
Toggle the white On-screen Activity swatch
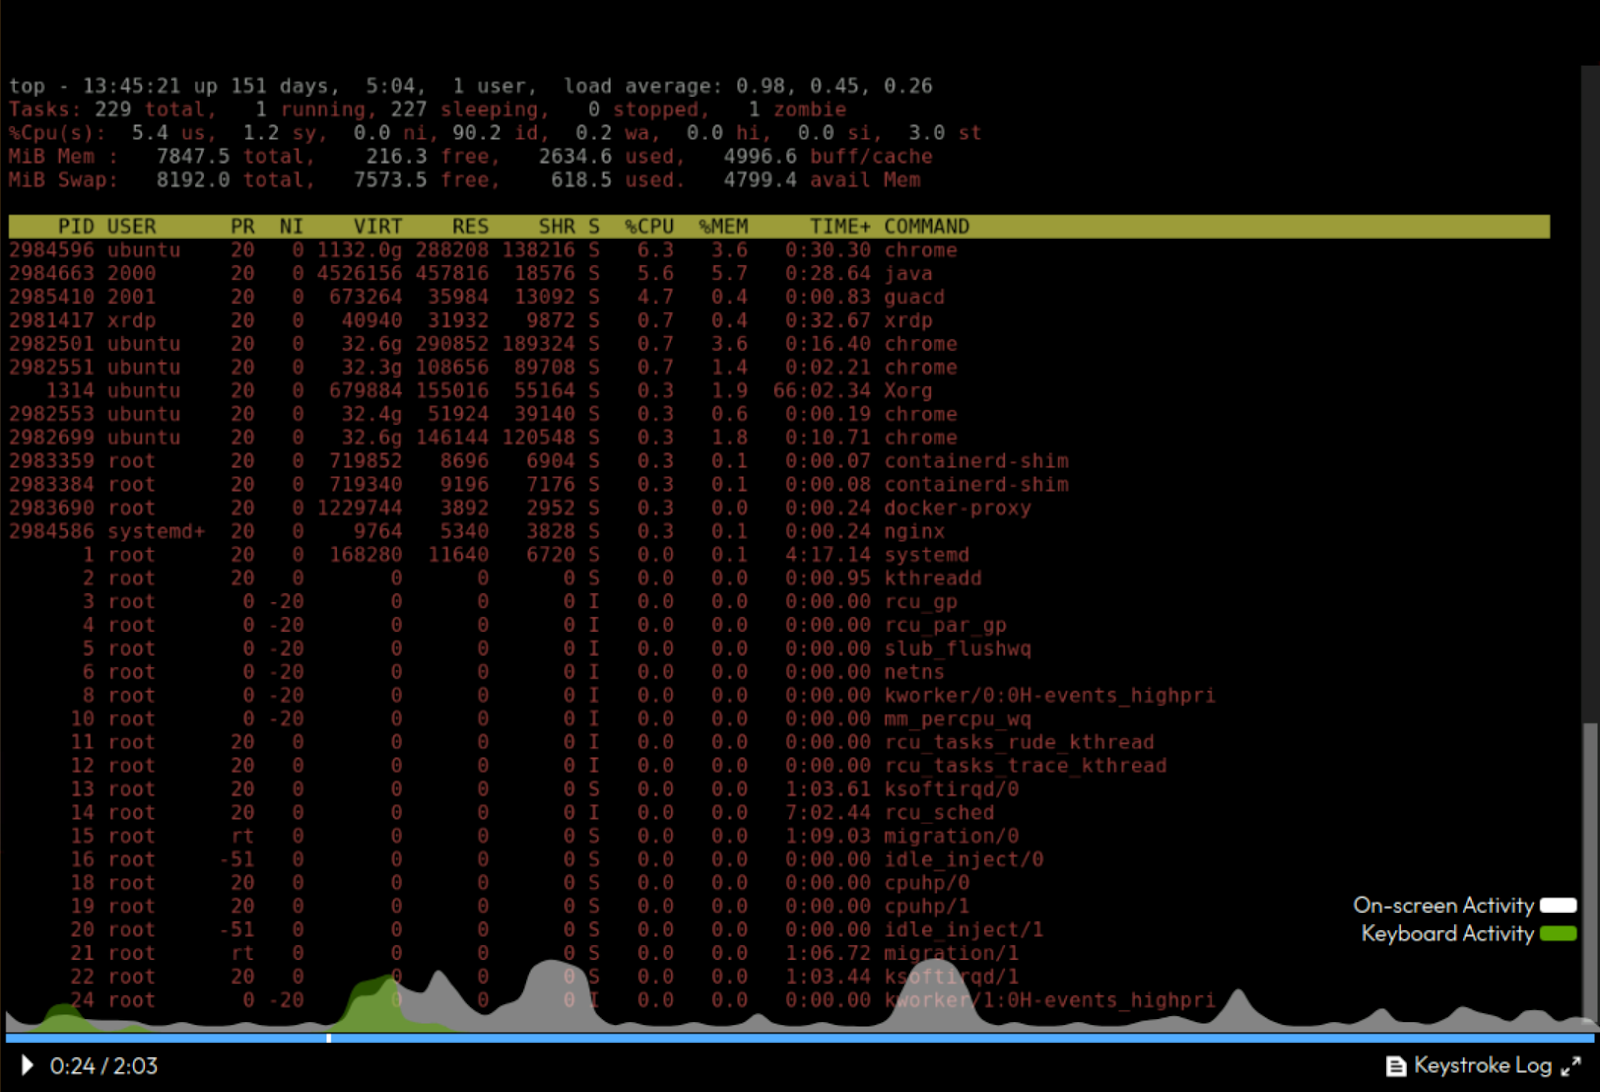1558,906
